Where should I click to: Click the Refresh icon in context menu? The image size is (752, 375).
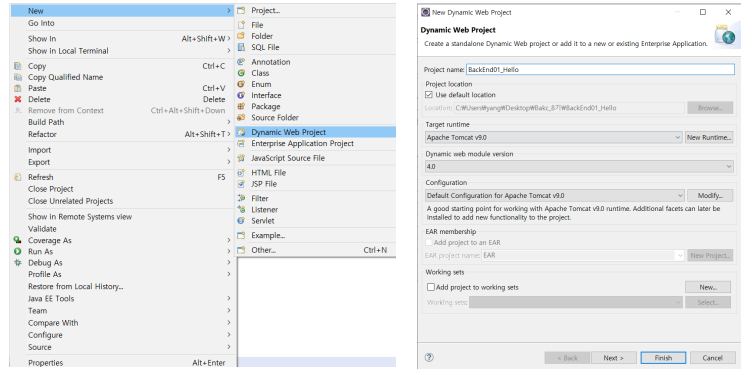pos(18,177)
